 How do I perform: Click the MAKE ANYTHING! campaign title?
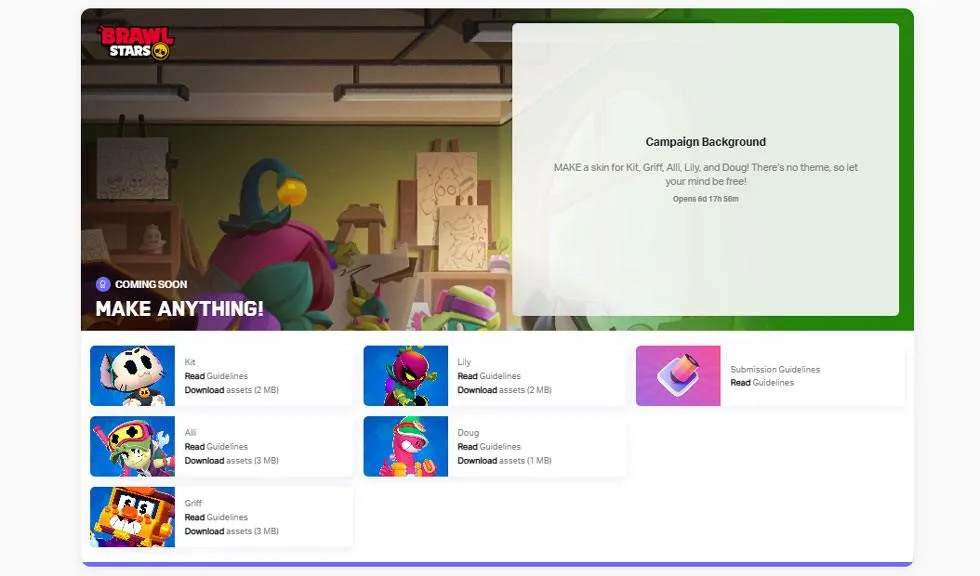tap(180, 309)
